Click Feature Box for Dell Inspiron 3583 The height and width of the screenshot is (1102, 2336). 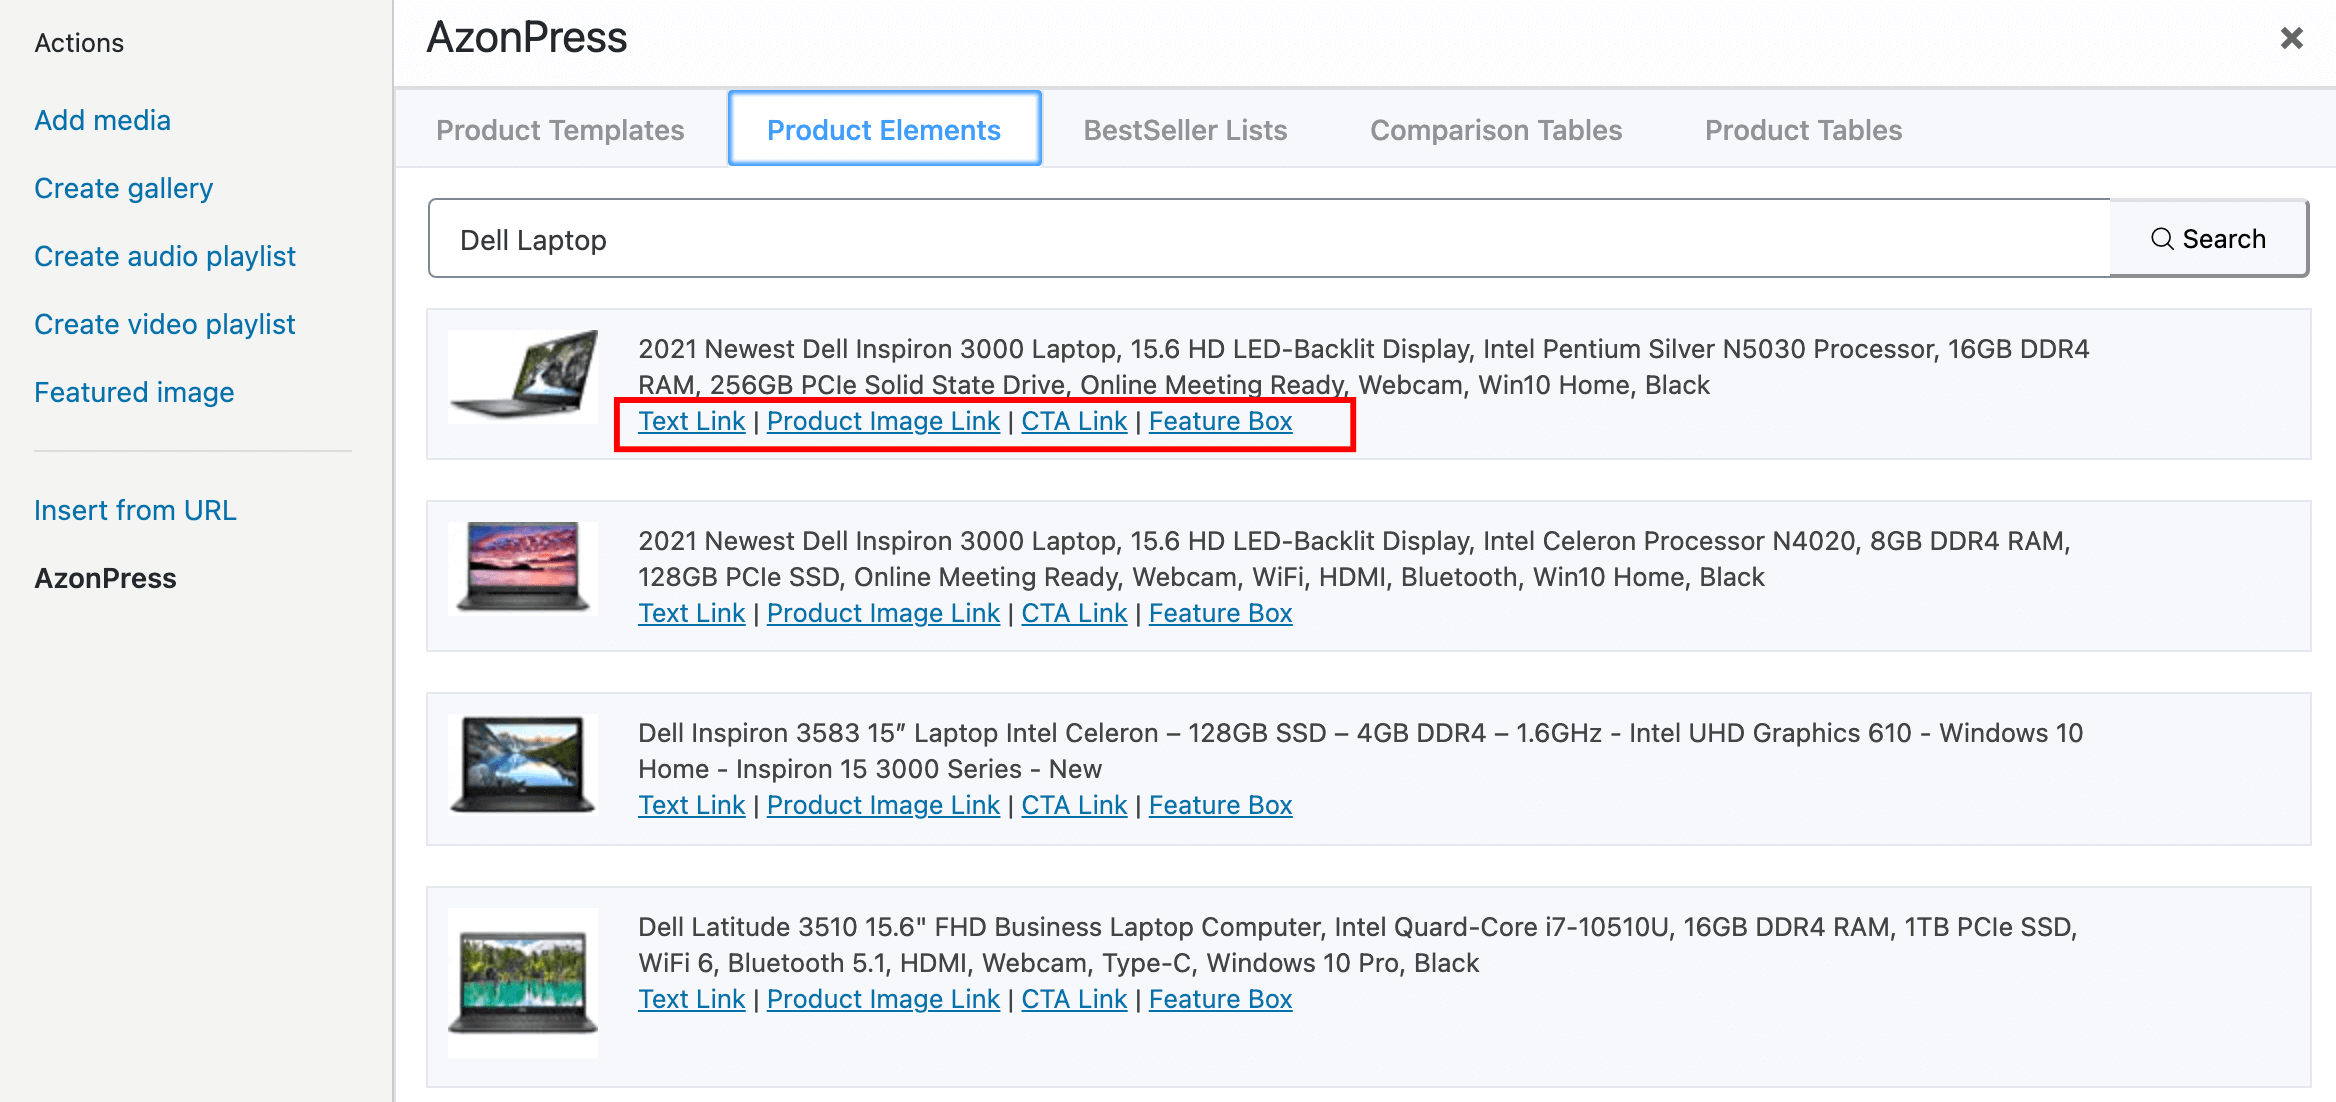coord(1220,805)
